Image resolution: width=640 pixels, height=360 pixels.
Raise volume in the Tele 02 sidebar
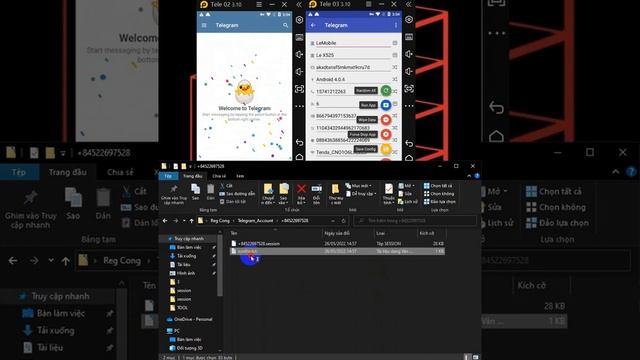coord(299,54)
